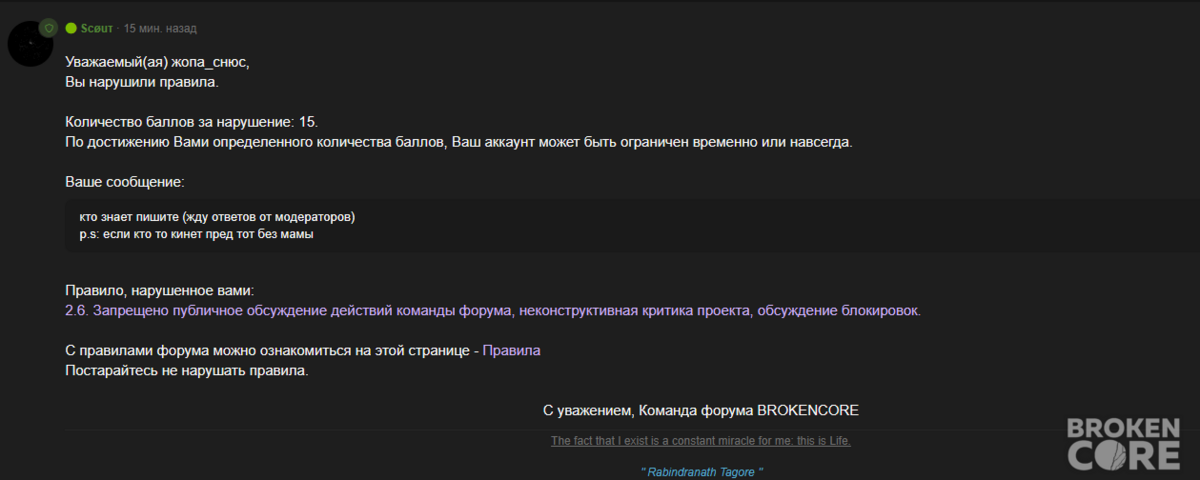Click the greeting line 'Уважаемый(ая) жопа_снюс'
Viewport: 1200px width, 480px height.
point(157,62)
